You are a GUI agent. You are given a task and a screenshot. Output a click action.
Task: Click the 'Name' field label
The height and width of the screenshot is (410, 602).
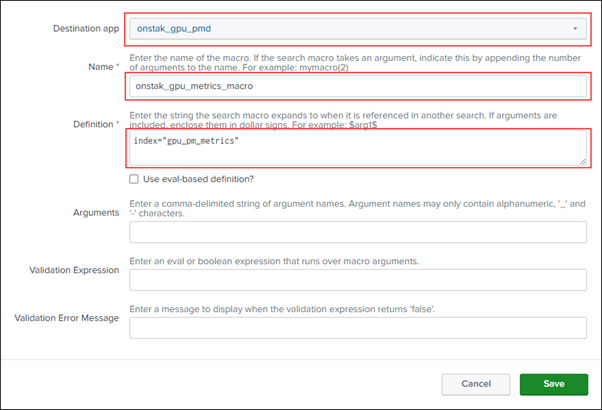click(x=102, y=65)
